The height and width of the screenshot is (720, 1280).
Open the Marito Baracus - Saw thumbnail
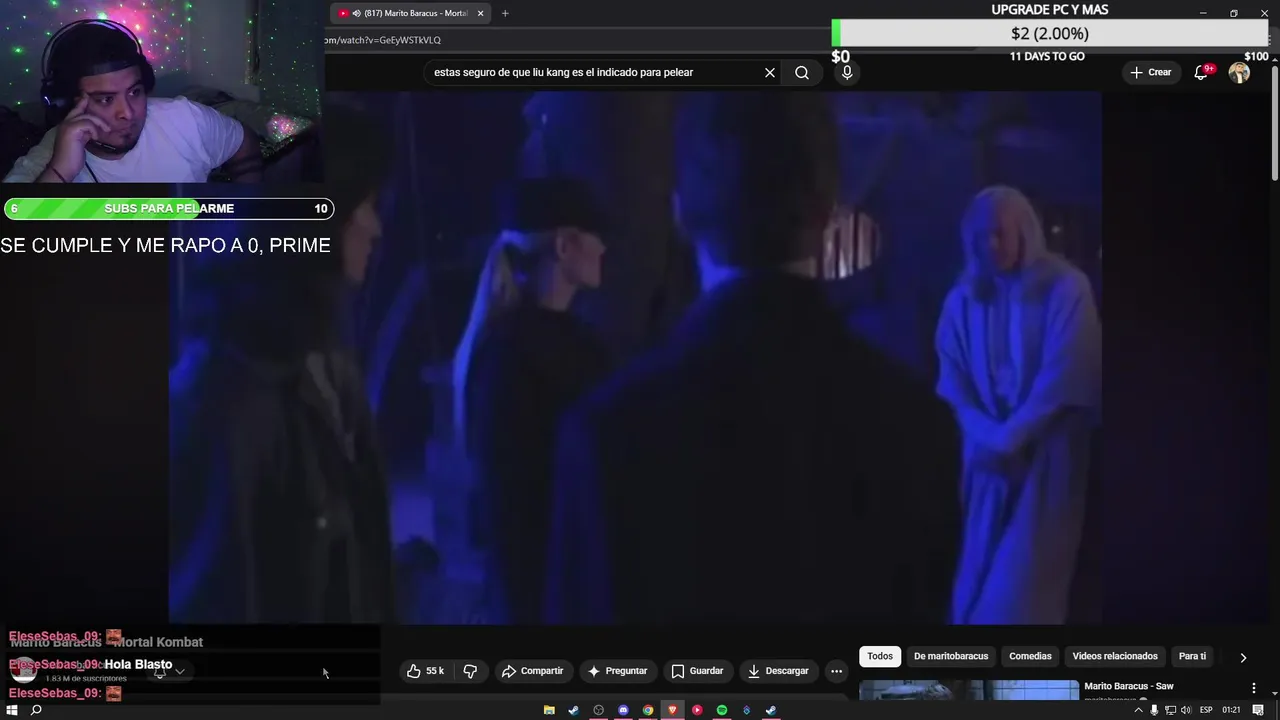pyautogui.click(x=969, y=690)
